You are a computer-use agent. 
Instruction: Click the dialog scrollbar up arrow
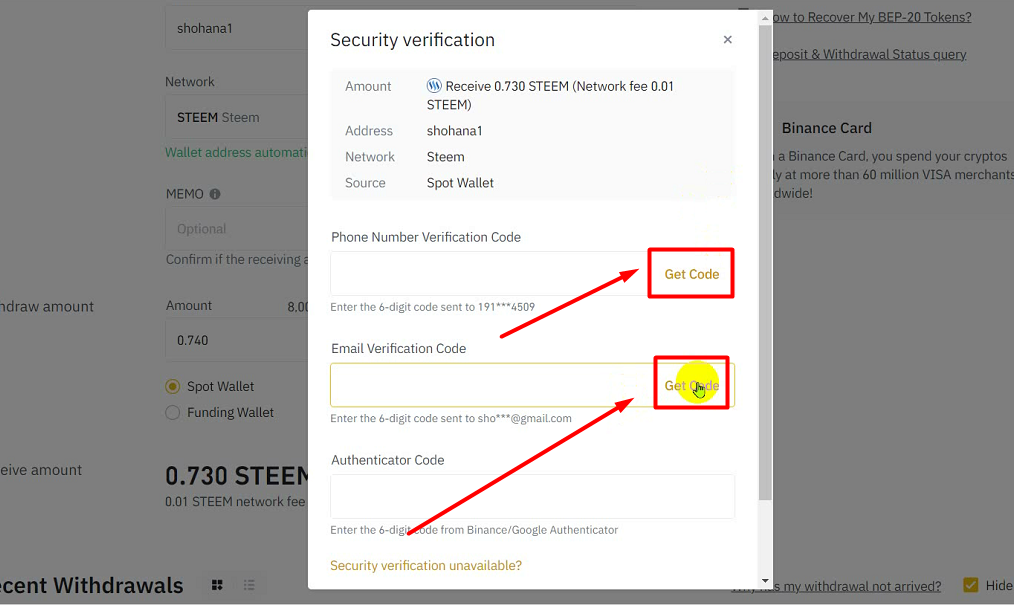click(765, 18)
